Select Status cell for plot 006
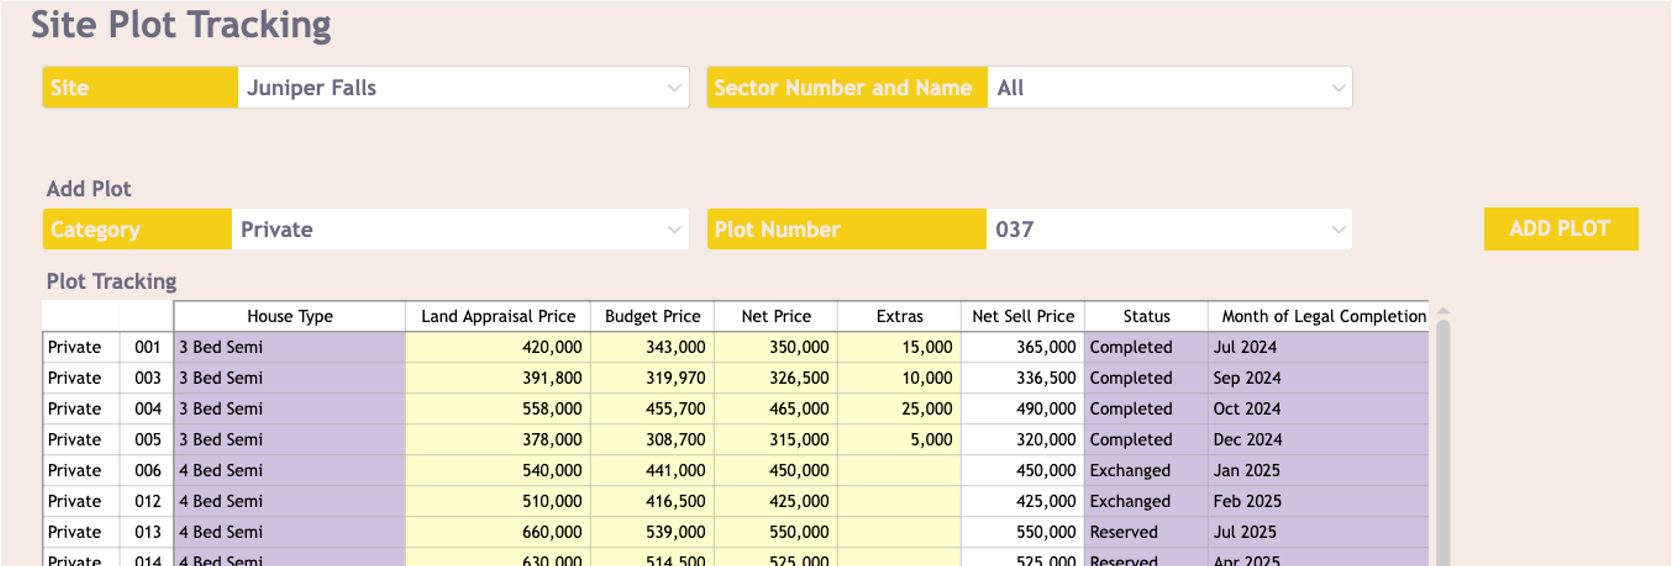Screen dimensions: 1672x566 pos(1146,471)
